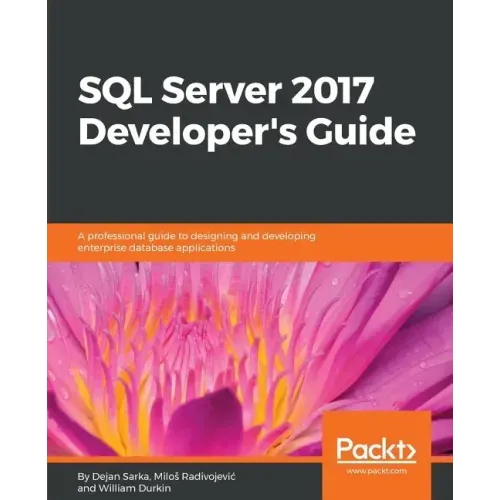Screen dimensions: 500x500
Task: Click the pink lotus flower cover image
Action: point(250,359)
